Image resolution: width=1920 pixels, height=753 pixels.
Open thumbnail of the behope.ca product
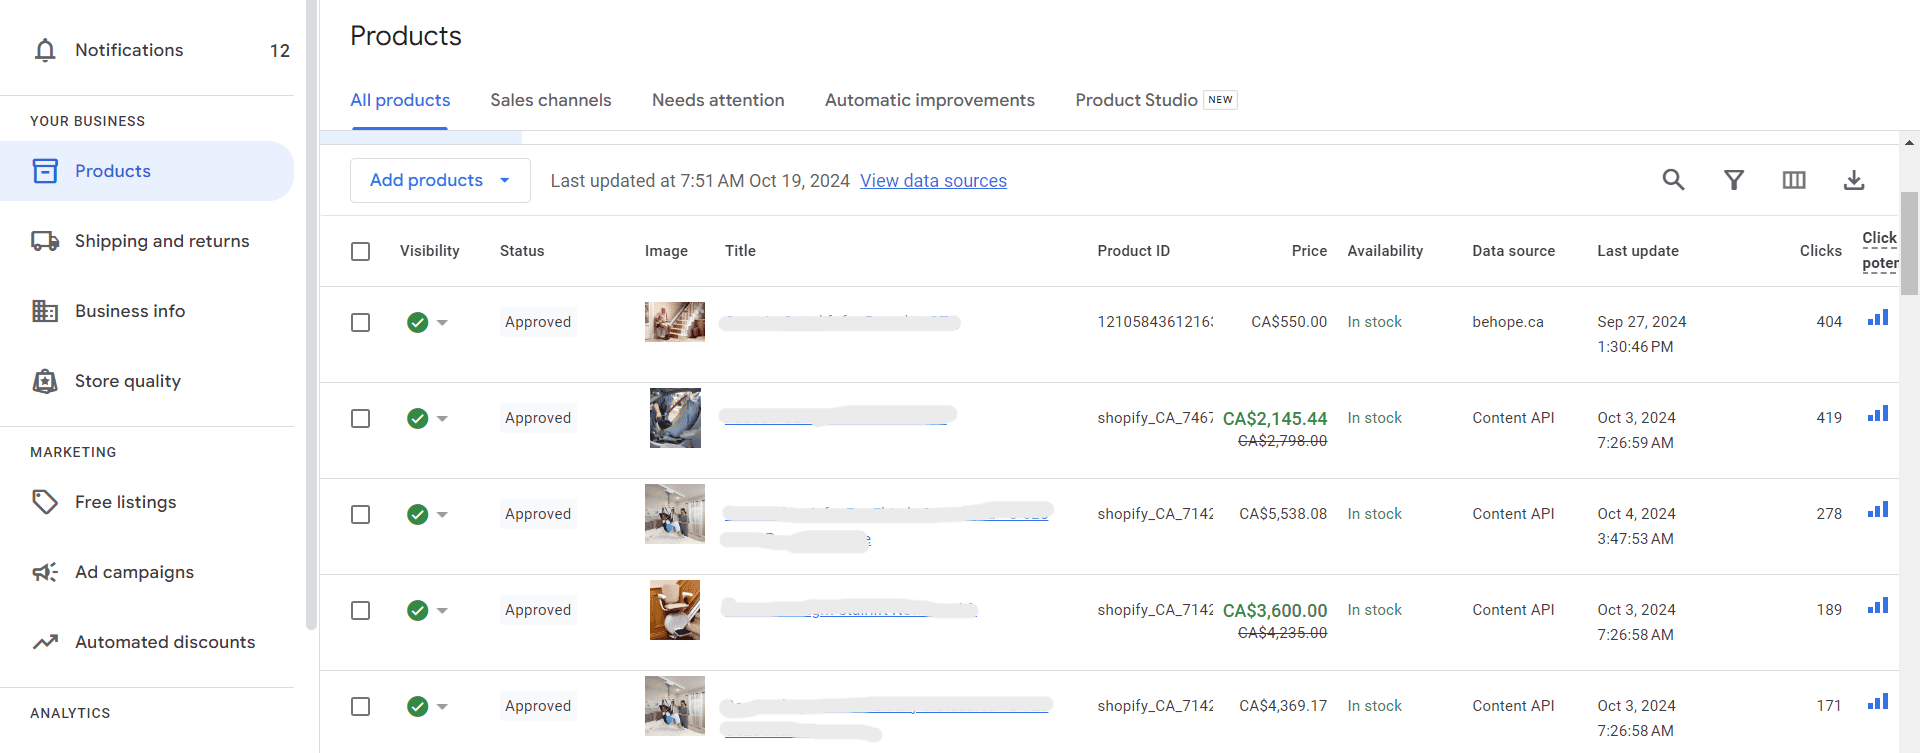pyautogui.click(x=675, y=322)
